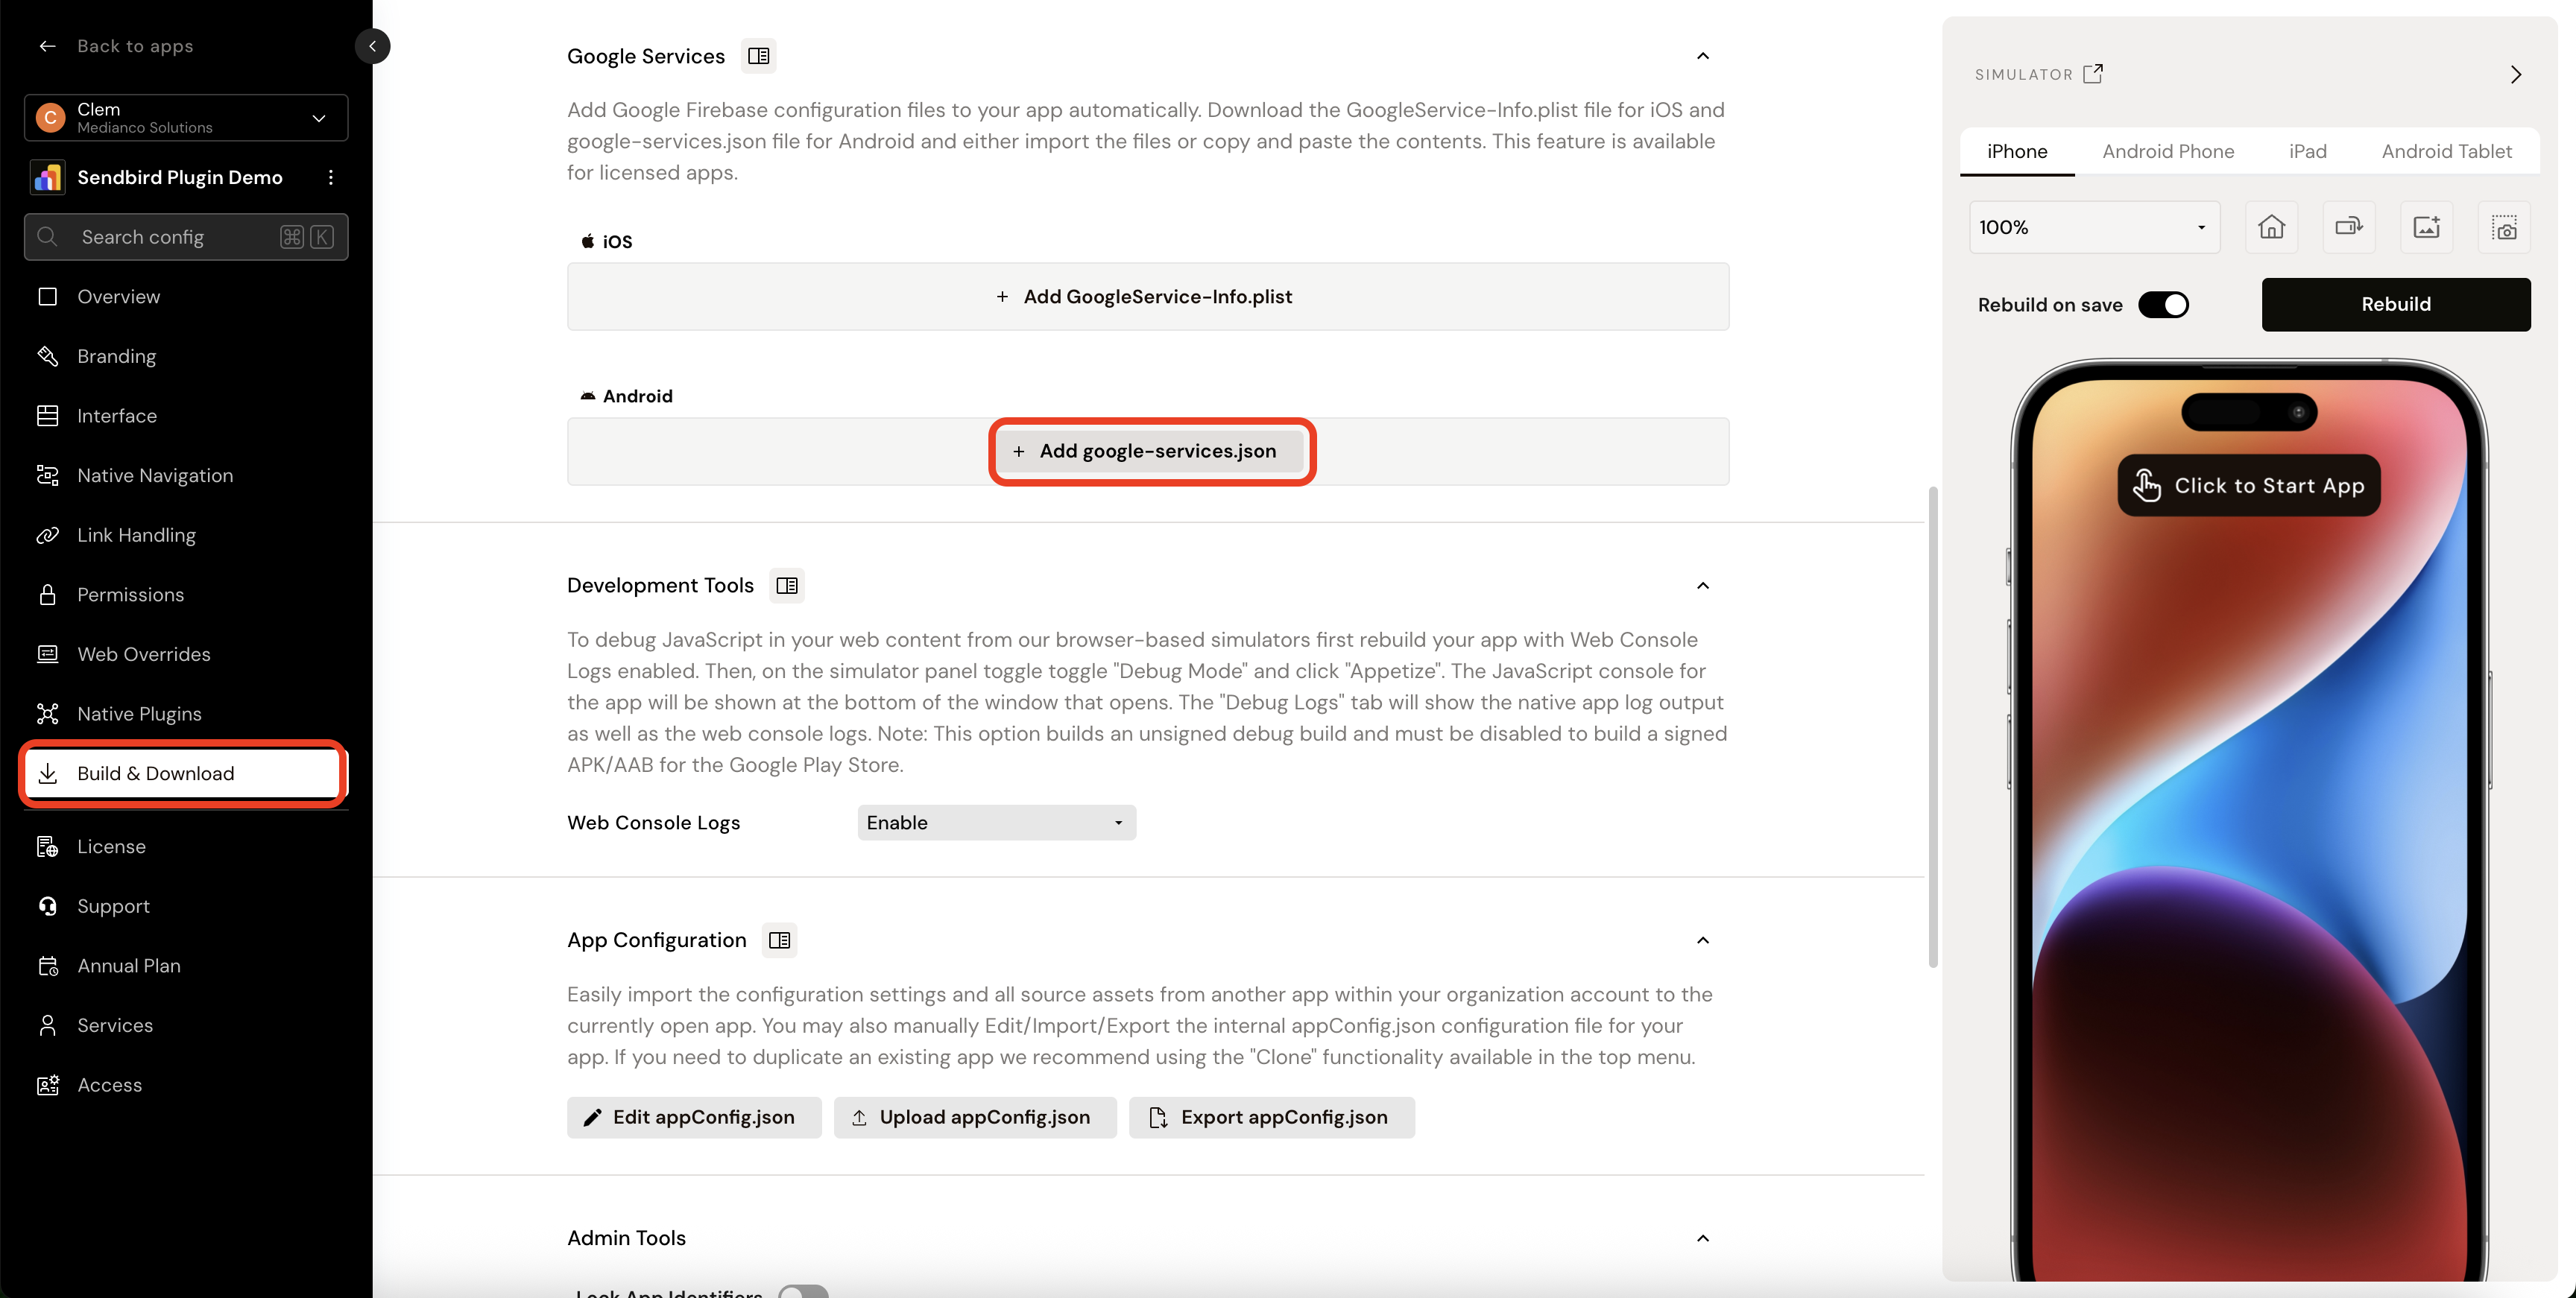Open the 100% zoom level dropdown
The width and height of the screenshot is (2576, 1298).
point(2094,227)
